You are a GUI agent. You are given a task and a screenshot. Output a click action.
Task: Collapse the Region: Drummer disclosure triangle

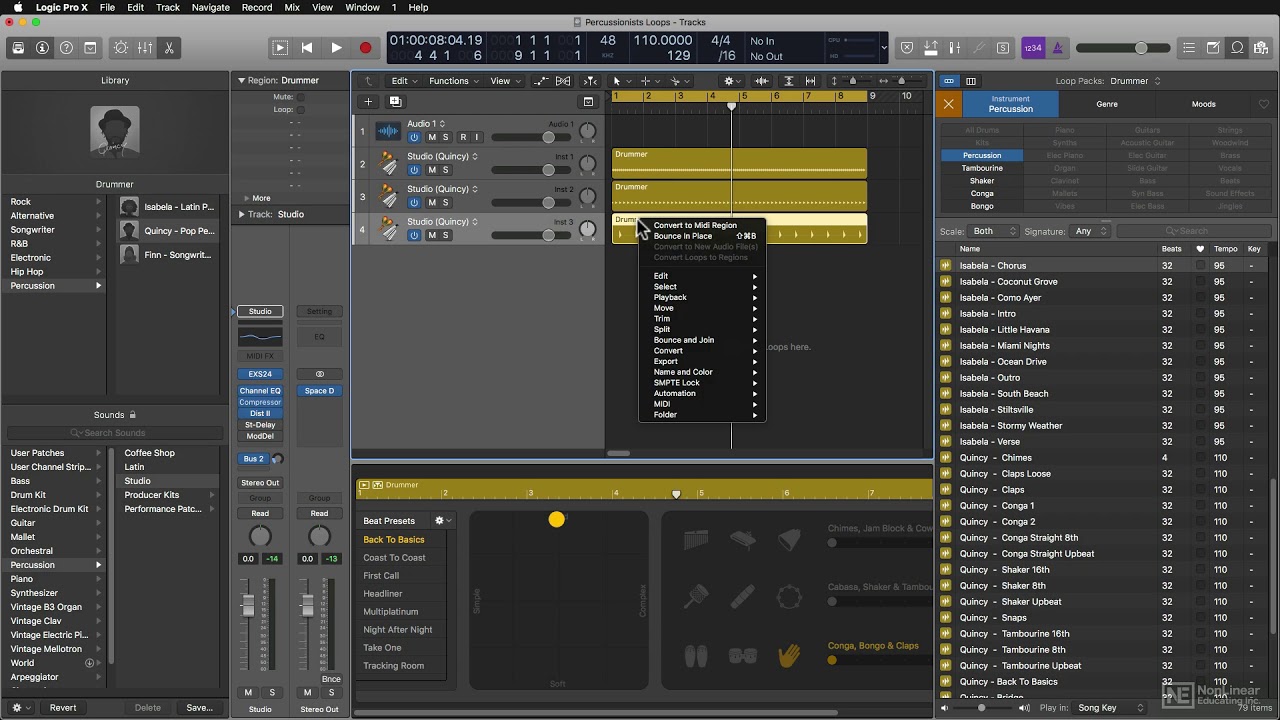pos(241,80)
